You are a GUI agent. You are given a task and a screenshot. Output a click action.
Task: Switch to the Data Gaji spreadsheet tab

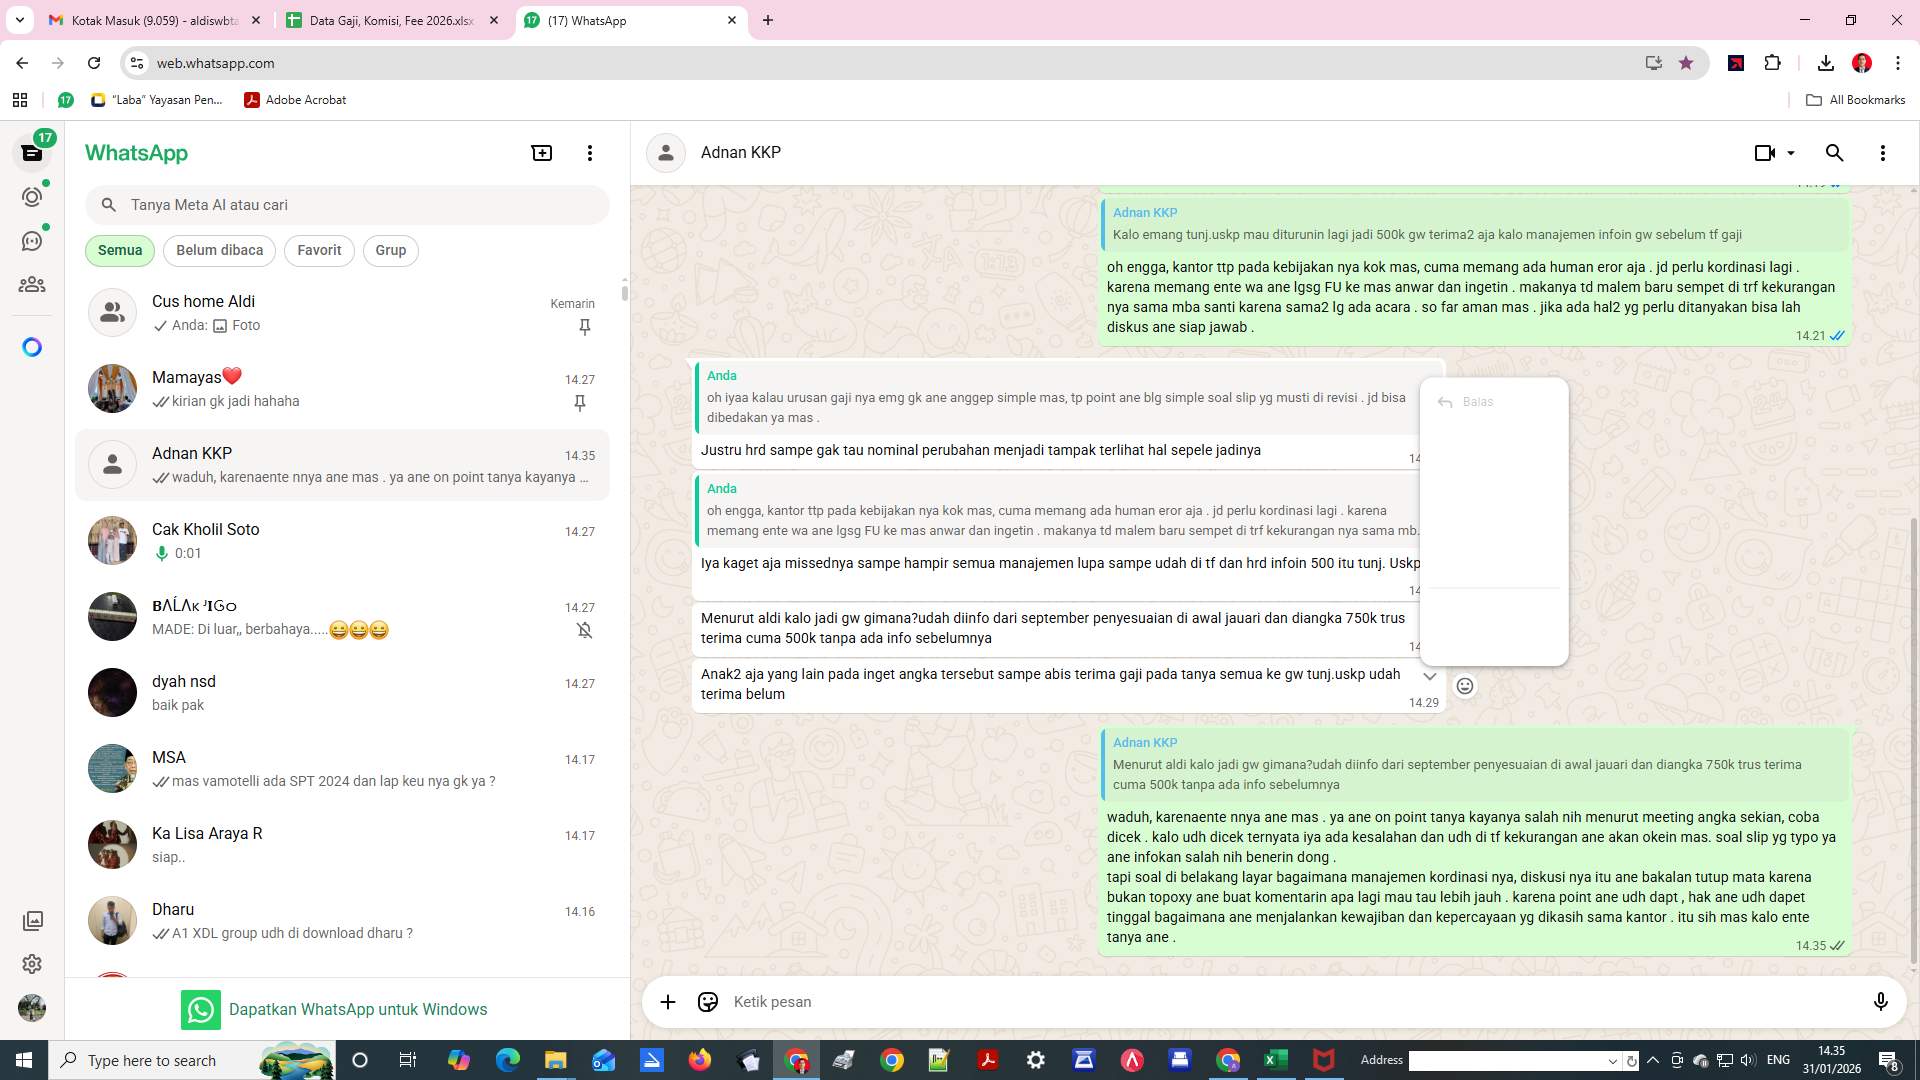pos(390,20)
